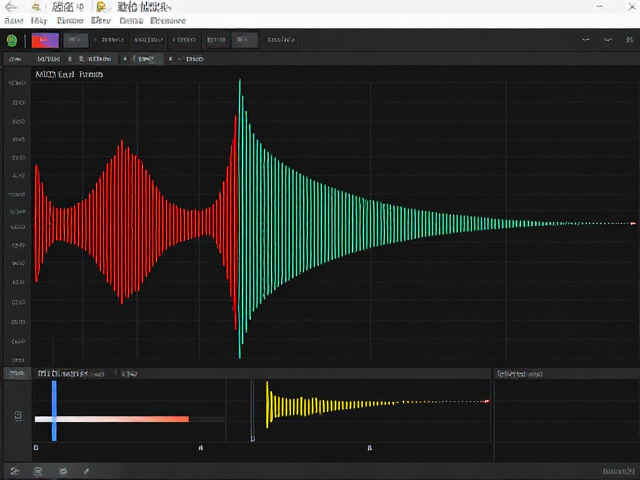Click the blue vertical marker in lower-left panel

[54, 411]
